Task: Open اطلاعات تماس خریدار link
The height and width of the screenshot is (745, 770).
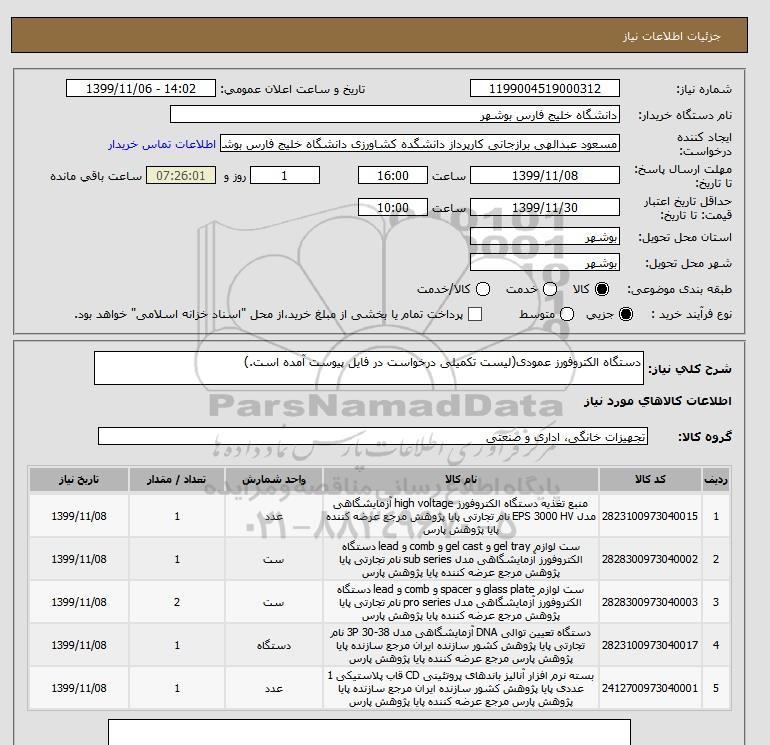Action: [x=162, y=144]
